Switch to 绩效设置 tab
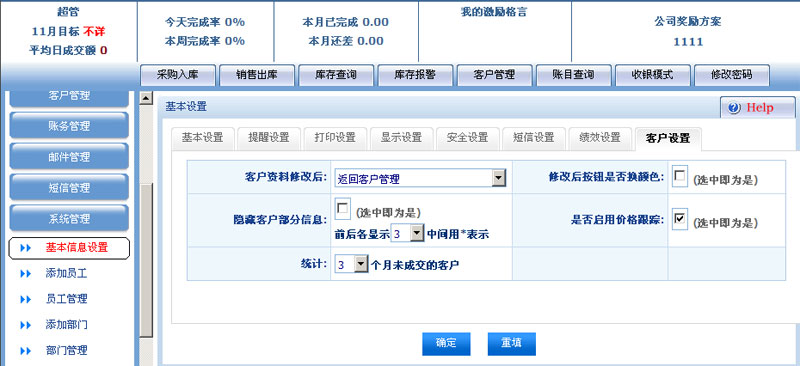The height and width of the screenshot is (366, 800). coord(601,137)
